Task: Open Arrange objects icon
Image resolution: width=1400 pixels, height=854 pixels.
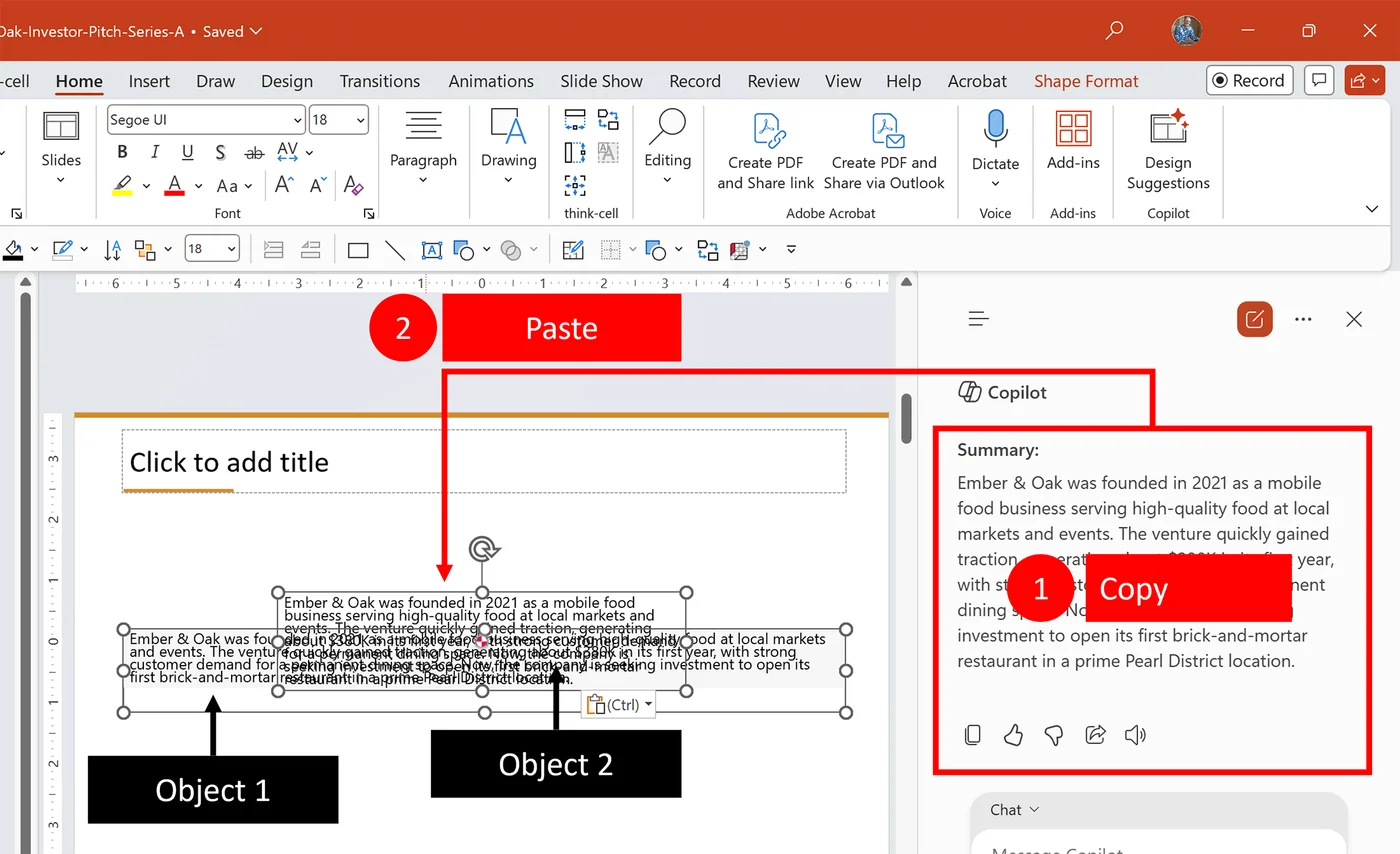Action: pyautogui.click(x=146, y=249)
